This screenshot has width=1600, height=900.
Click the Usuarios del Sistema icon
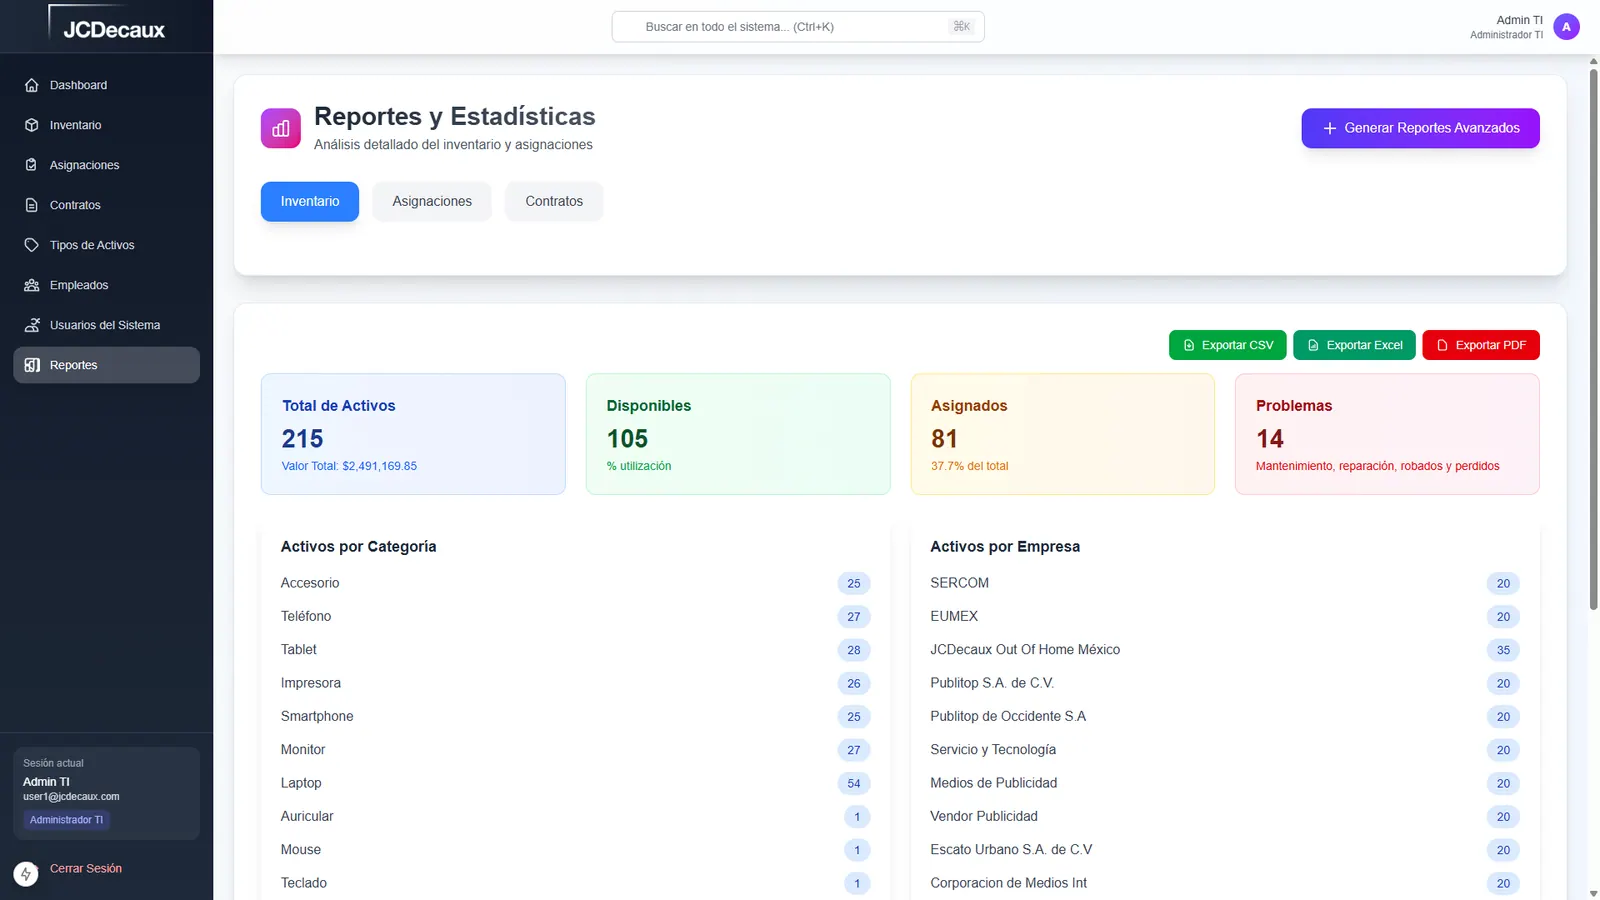pos(32,325)
